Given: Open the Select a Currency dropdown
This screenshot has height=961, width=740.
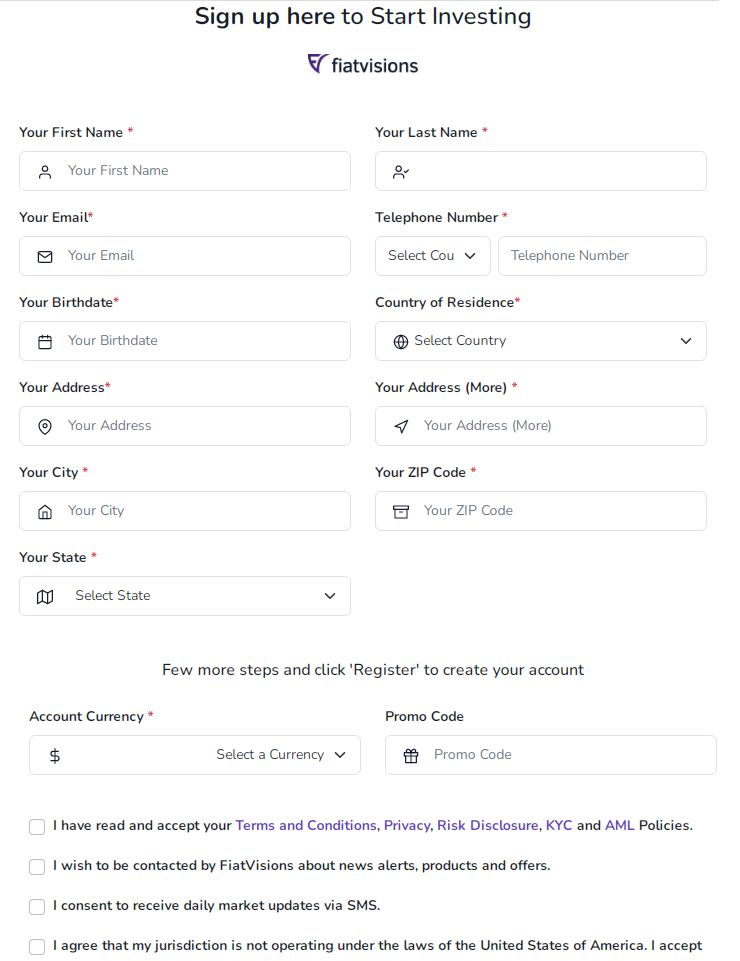Looking at the screenshot, I should tap(195, 755).
